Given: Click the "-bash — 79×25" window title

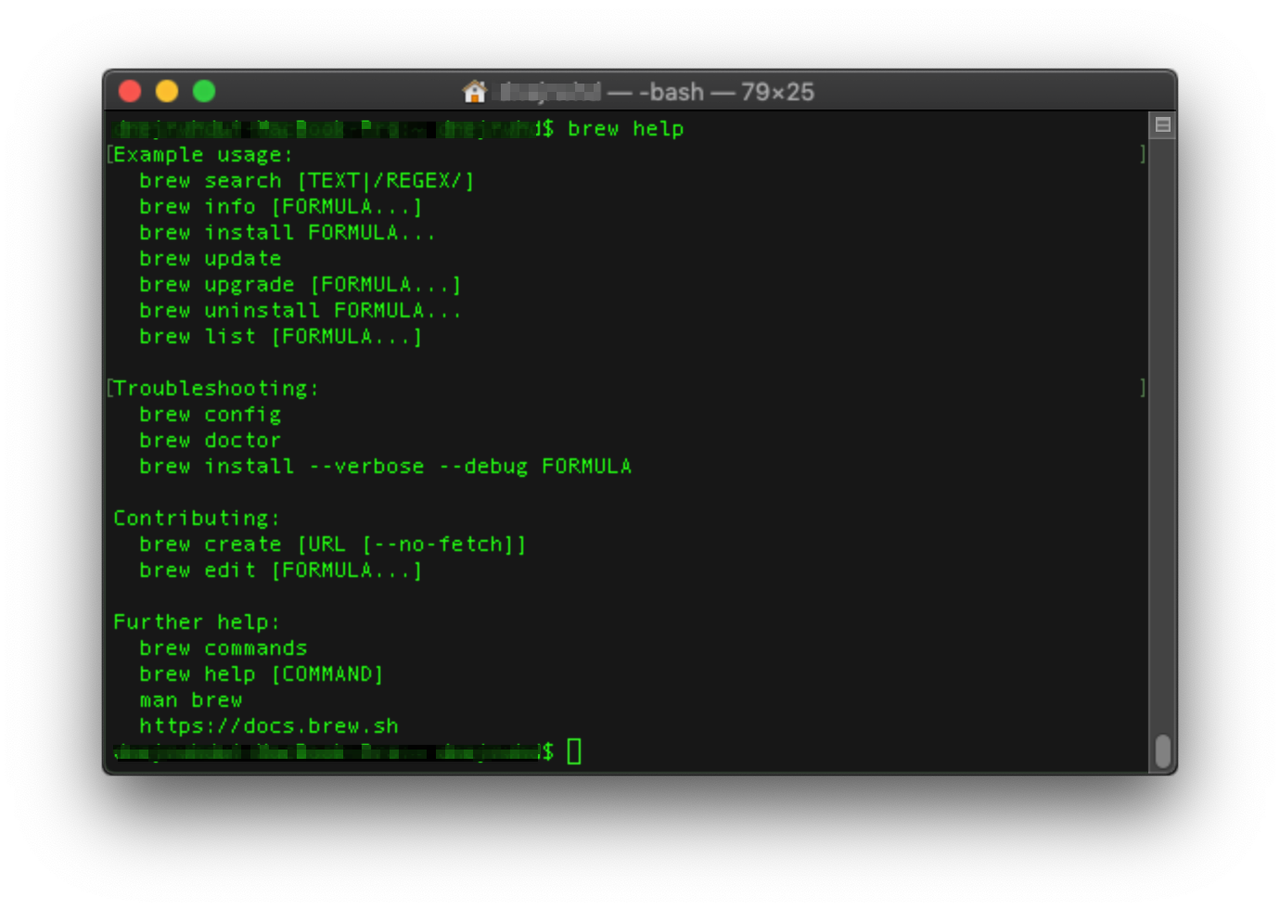Looking at the screenshot, I should pos(726,92).
